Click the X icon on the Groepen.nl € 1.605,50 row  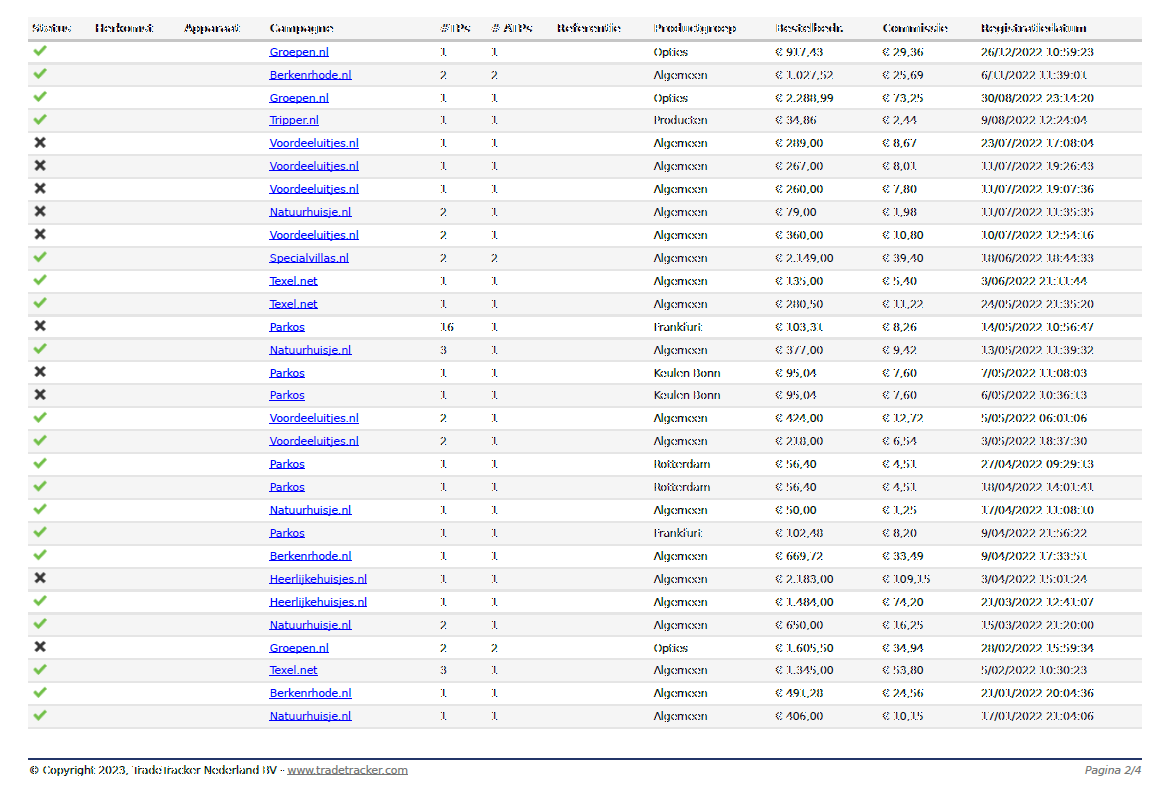pos(40,647)
